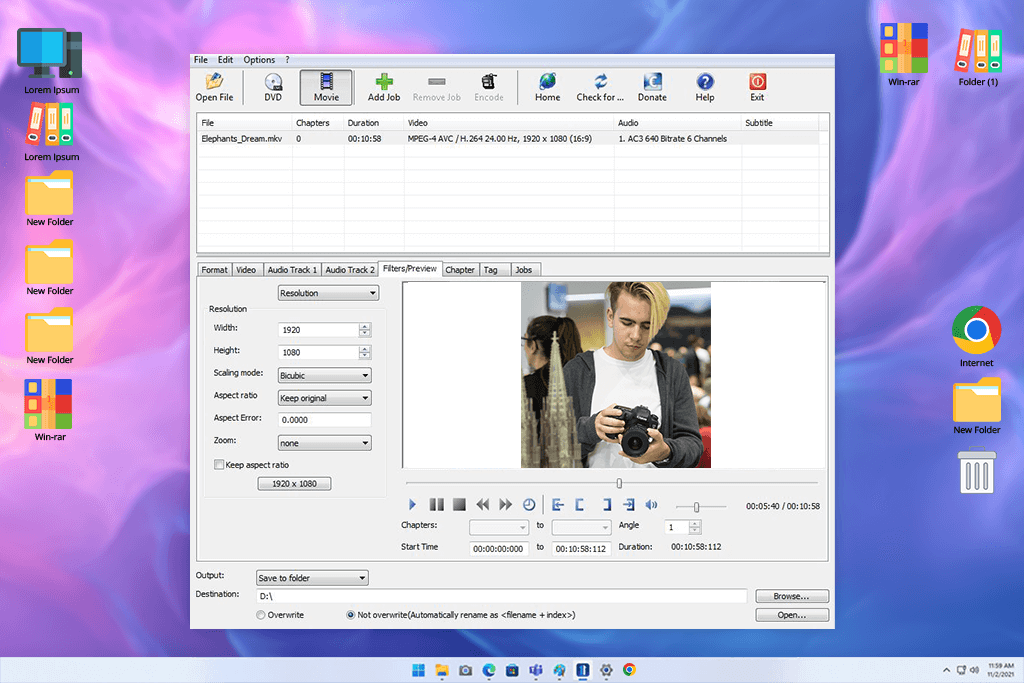
Task: Switch to the Jobs tab
Action: [524, 270]
